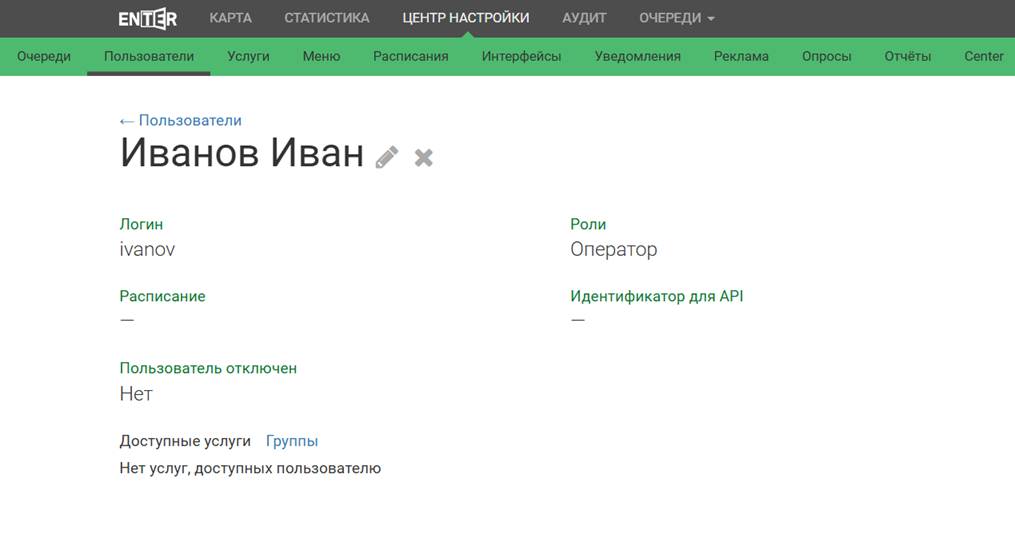Image resolution: width=1015 pixels, height=534 pixels.
Task: Open the Уведомления tab
Action: click(x=637, y=56)
